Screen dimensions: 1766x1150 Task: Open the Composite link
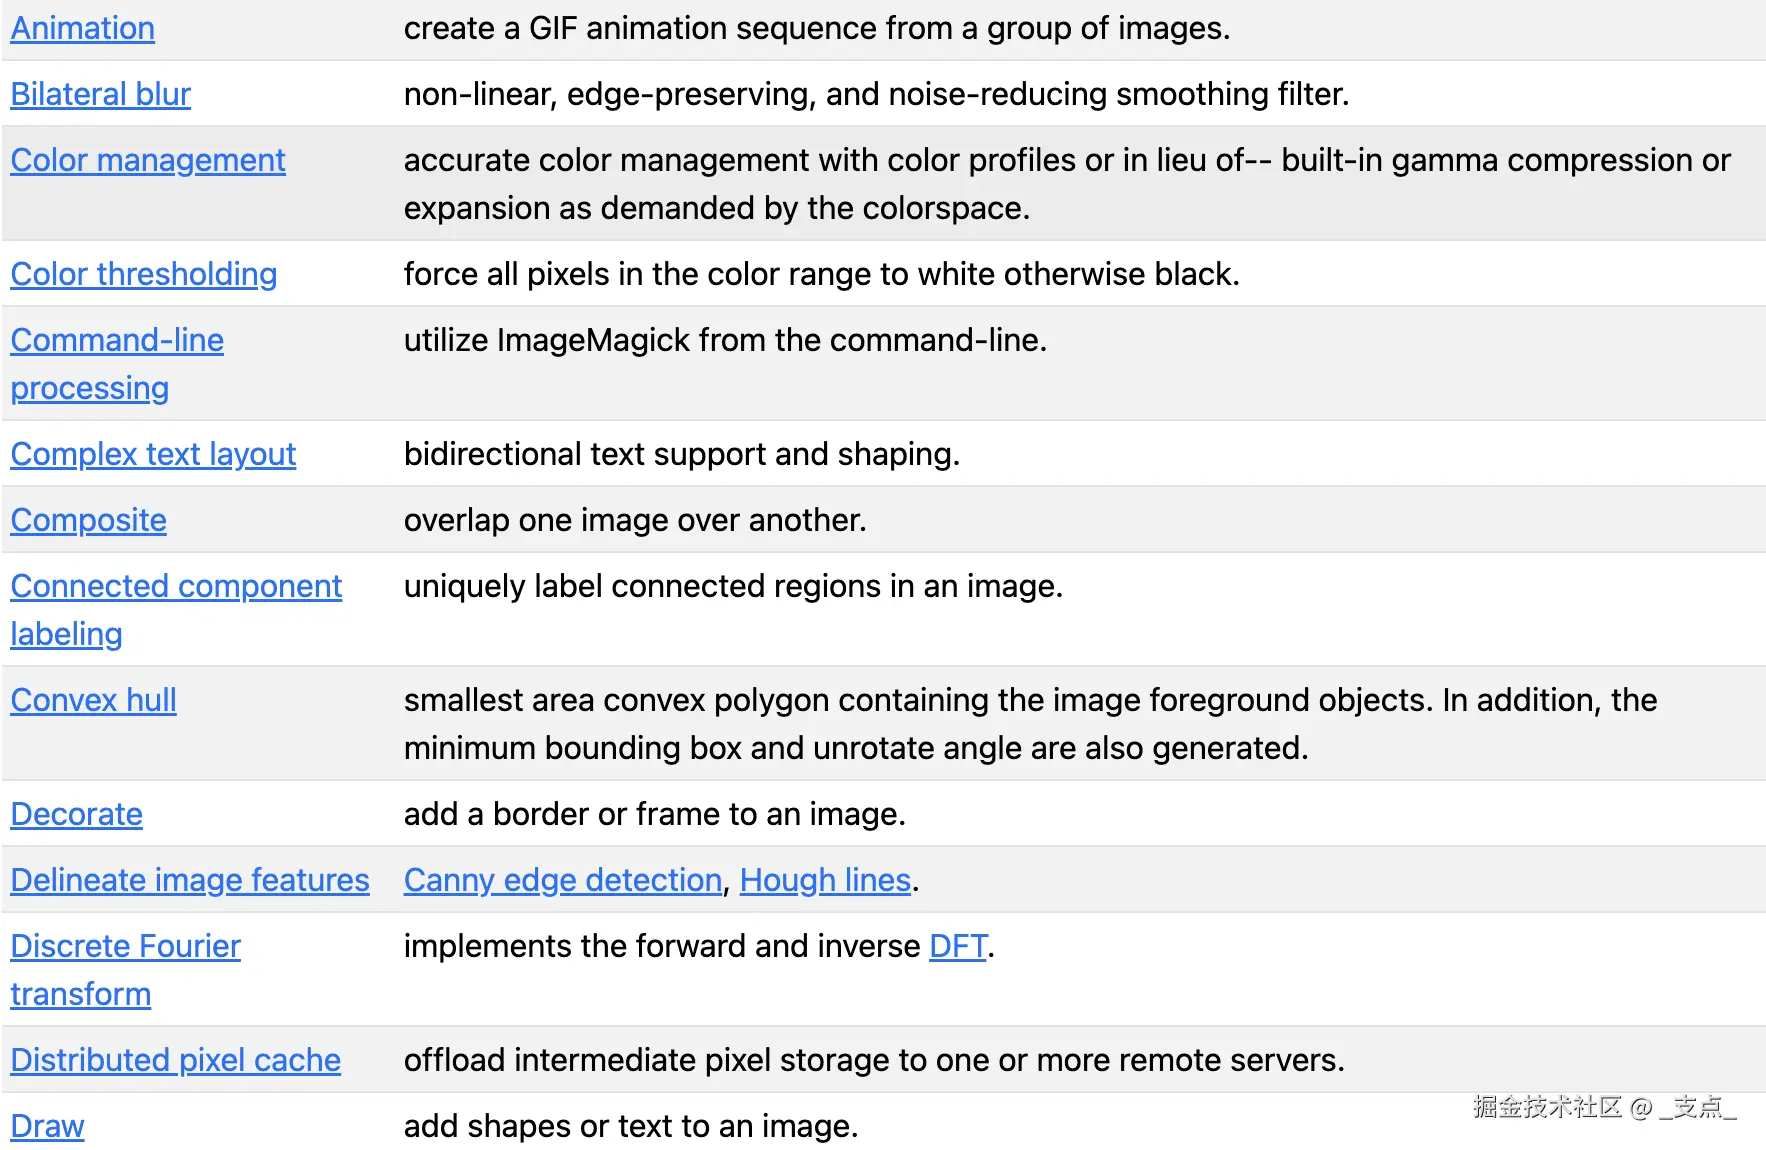88,520
